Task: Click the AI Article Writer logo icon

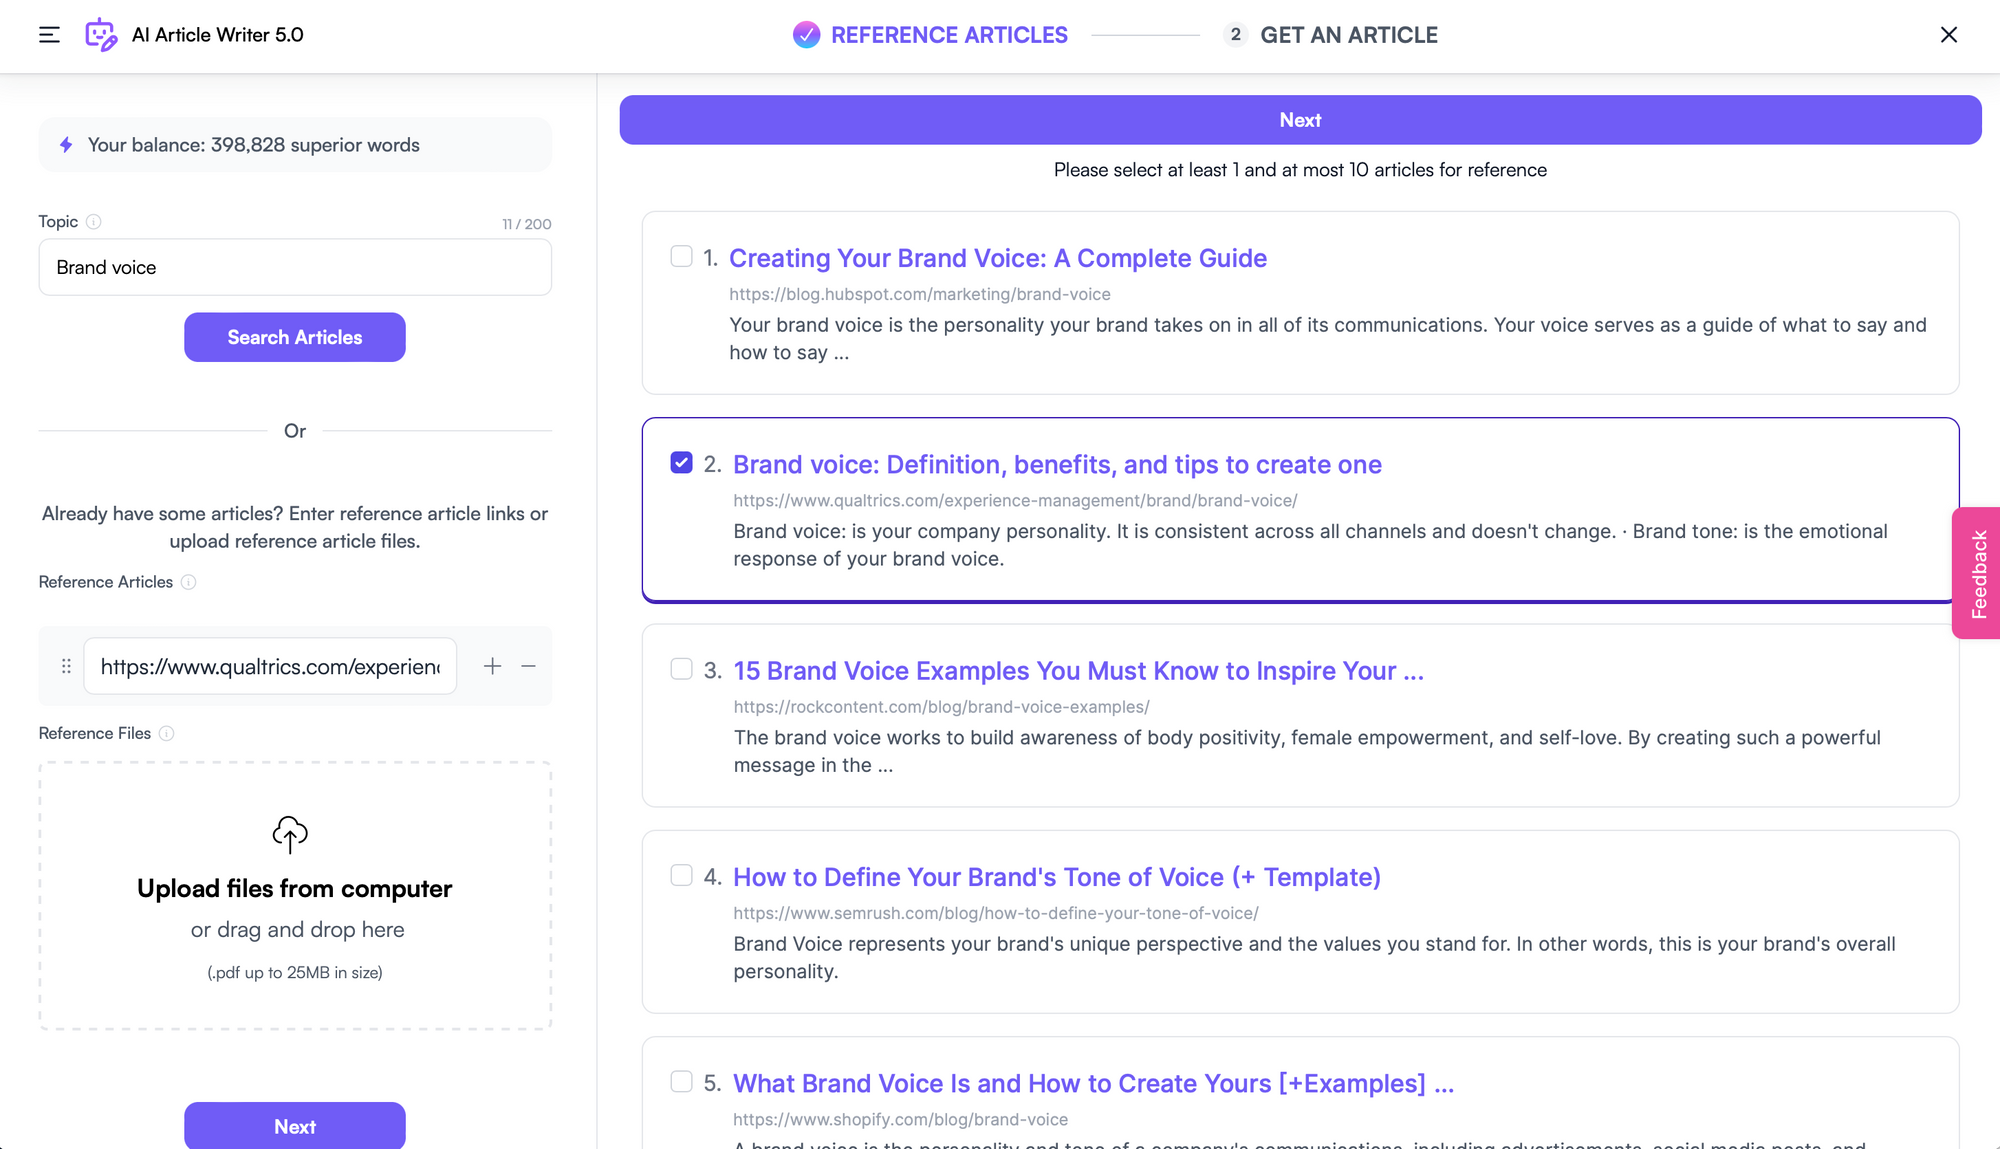Action: click(102, 33)
